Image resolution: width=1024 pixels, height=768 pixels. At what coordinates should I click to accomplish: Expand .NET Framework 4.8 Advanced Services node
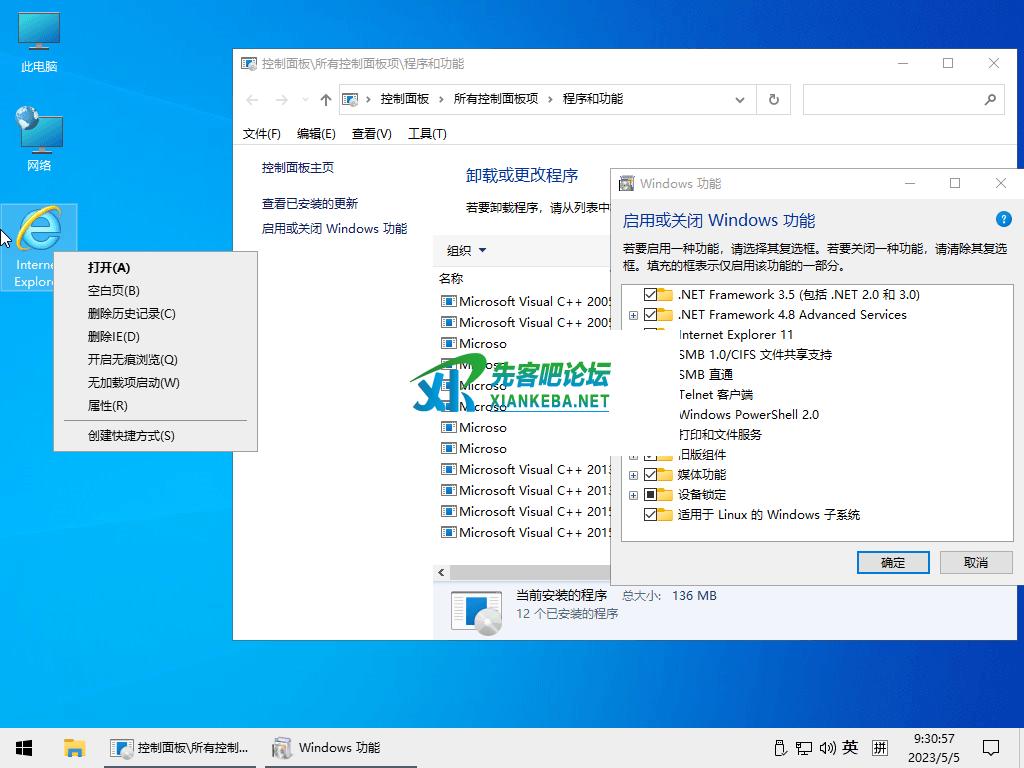coord(633,315)
